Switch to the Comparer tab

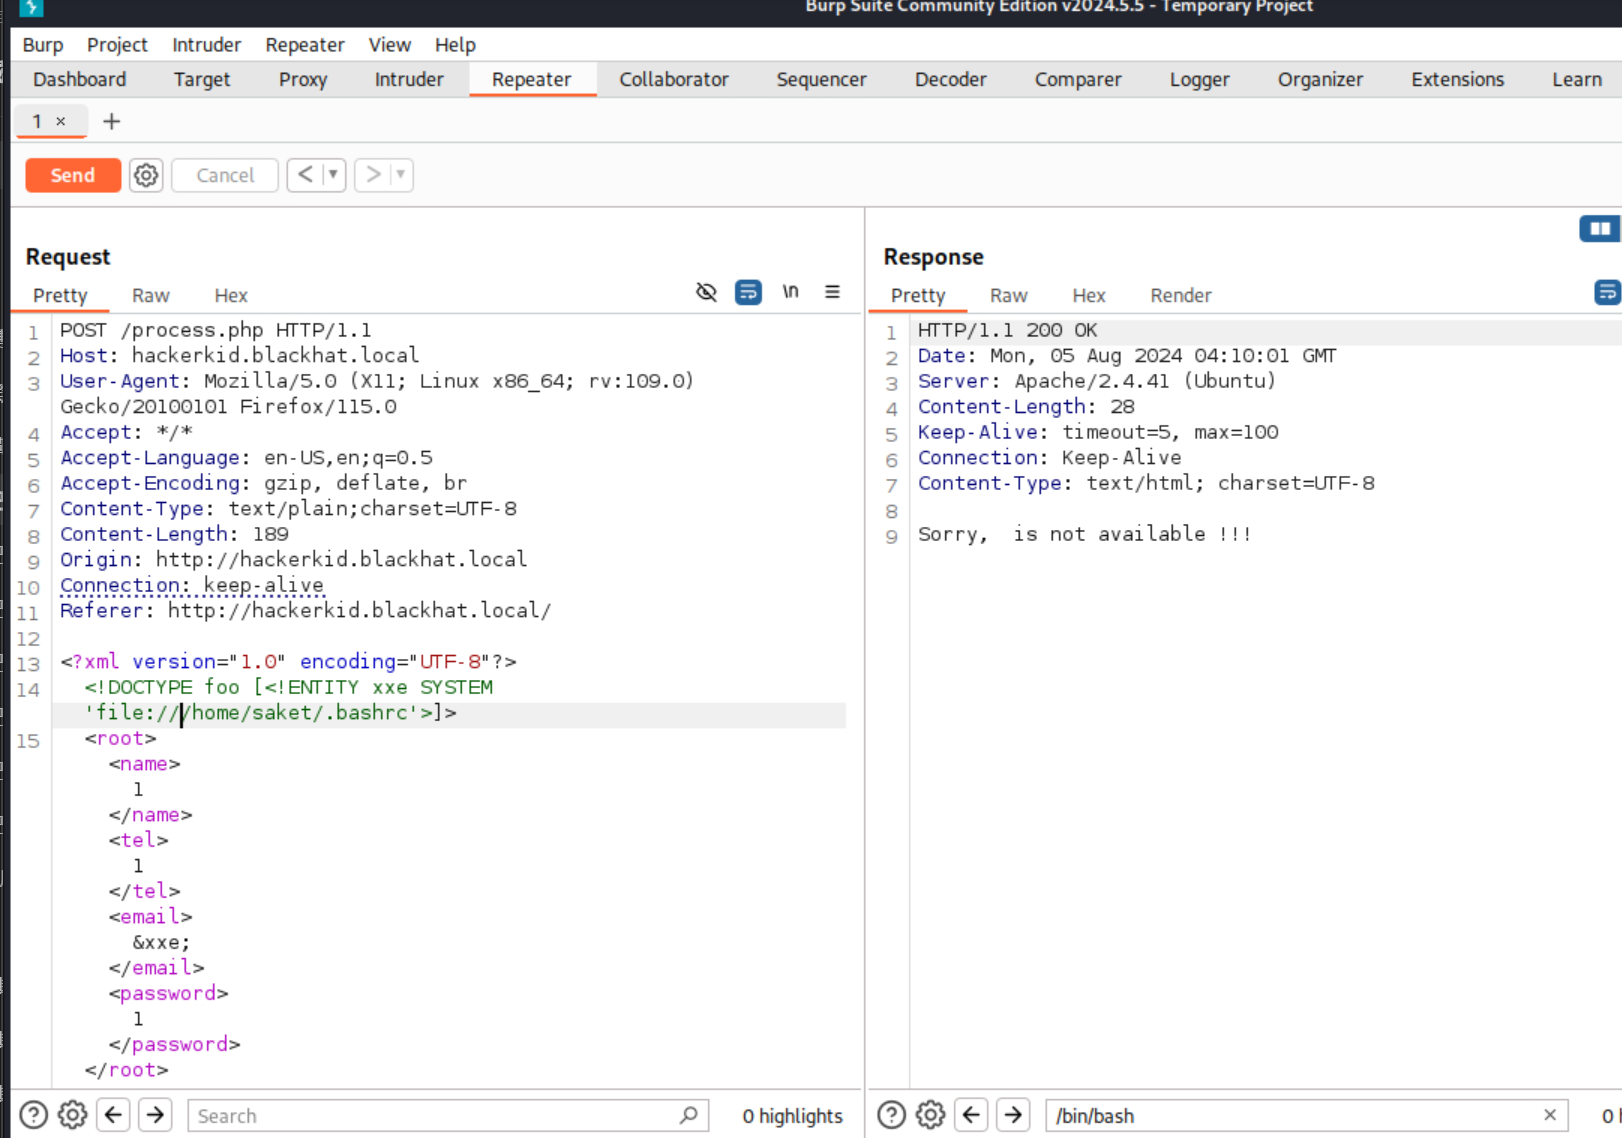click(x=1078, y=80)
